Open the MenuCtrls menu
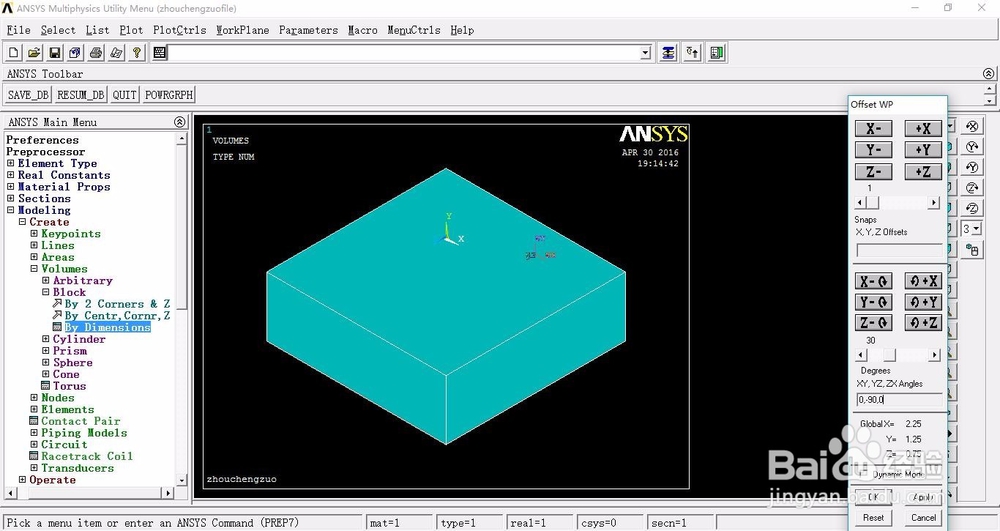Screen dimensions: 1000x531 [x=414, y=30]
